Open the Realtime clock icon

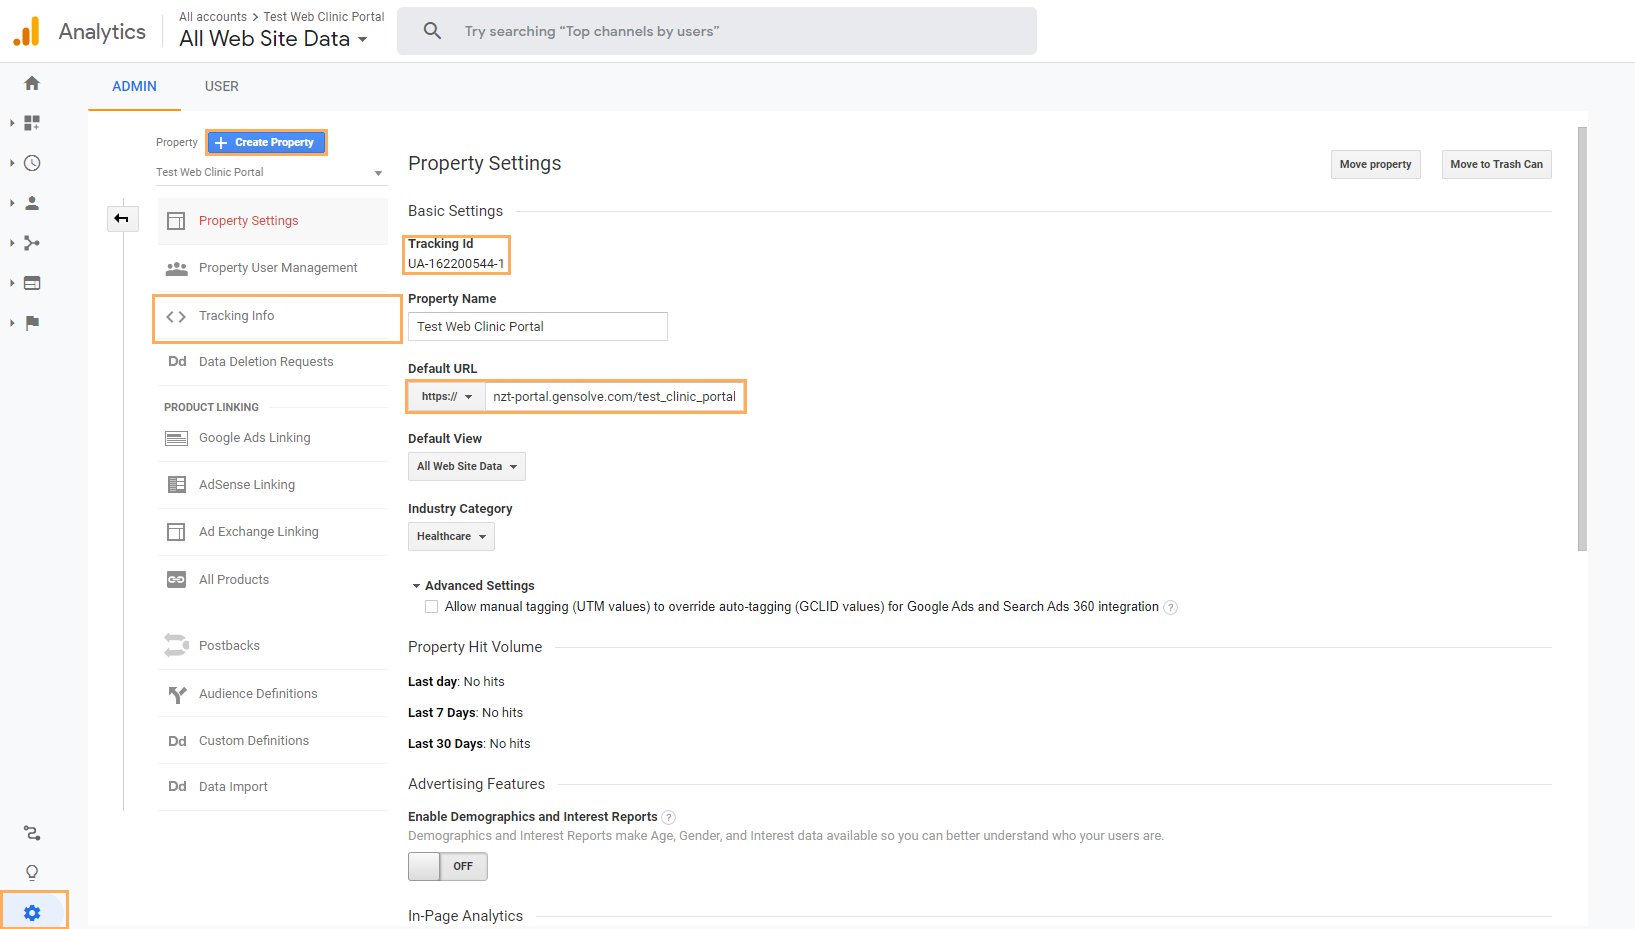(x=32, y=163)
